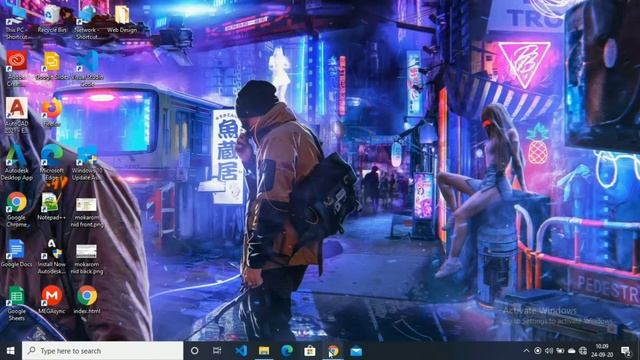Open the Windows Start menu
The image size is (640, 360).
[11, 351]
